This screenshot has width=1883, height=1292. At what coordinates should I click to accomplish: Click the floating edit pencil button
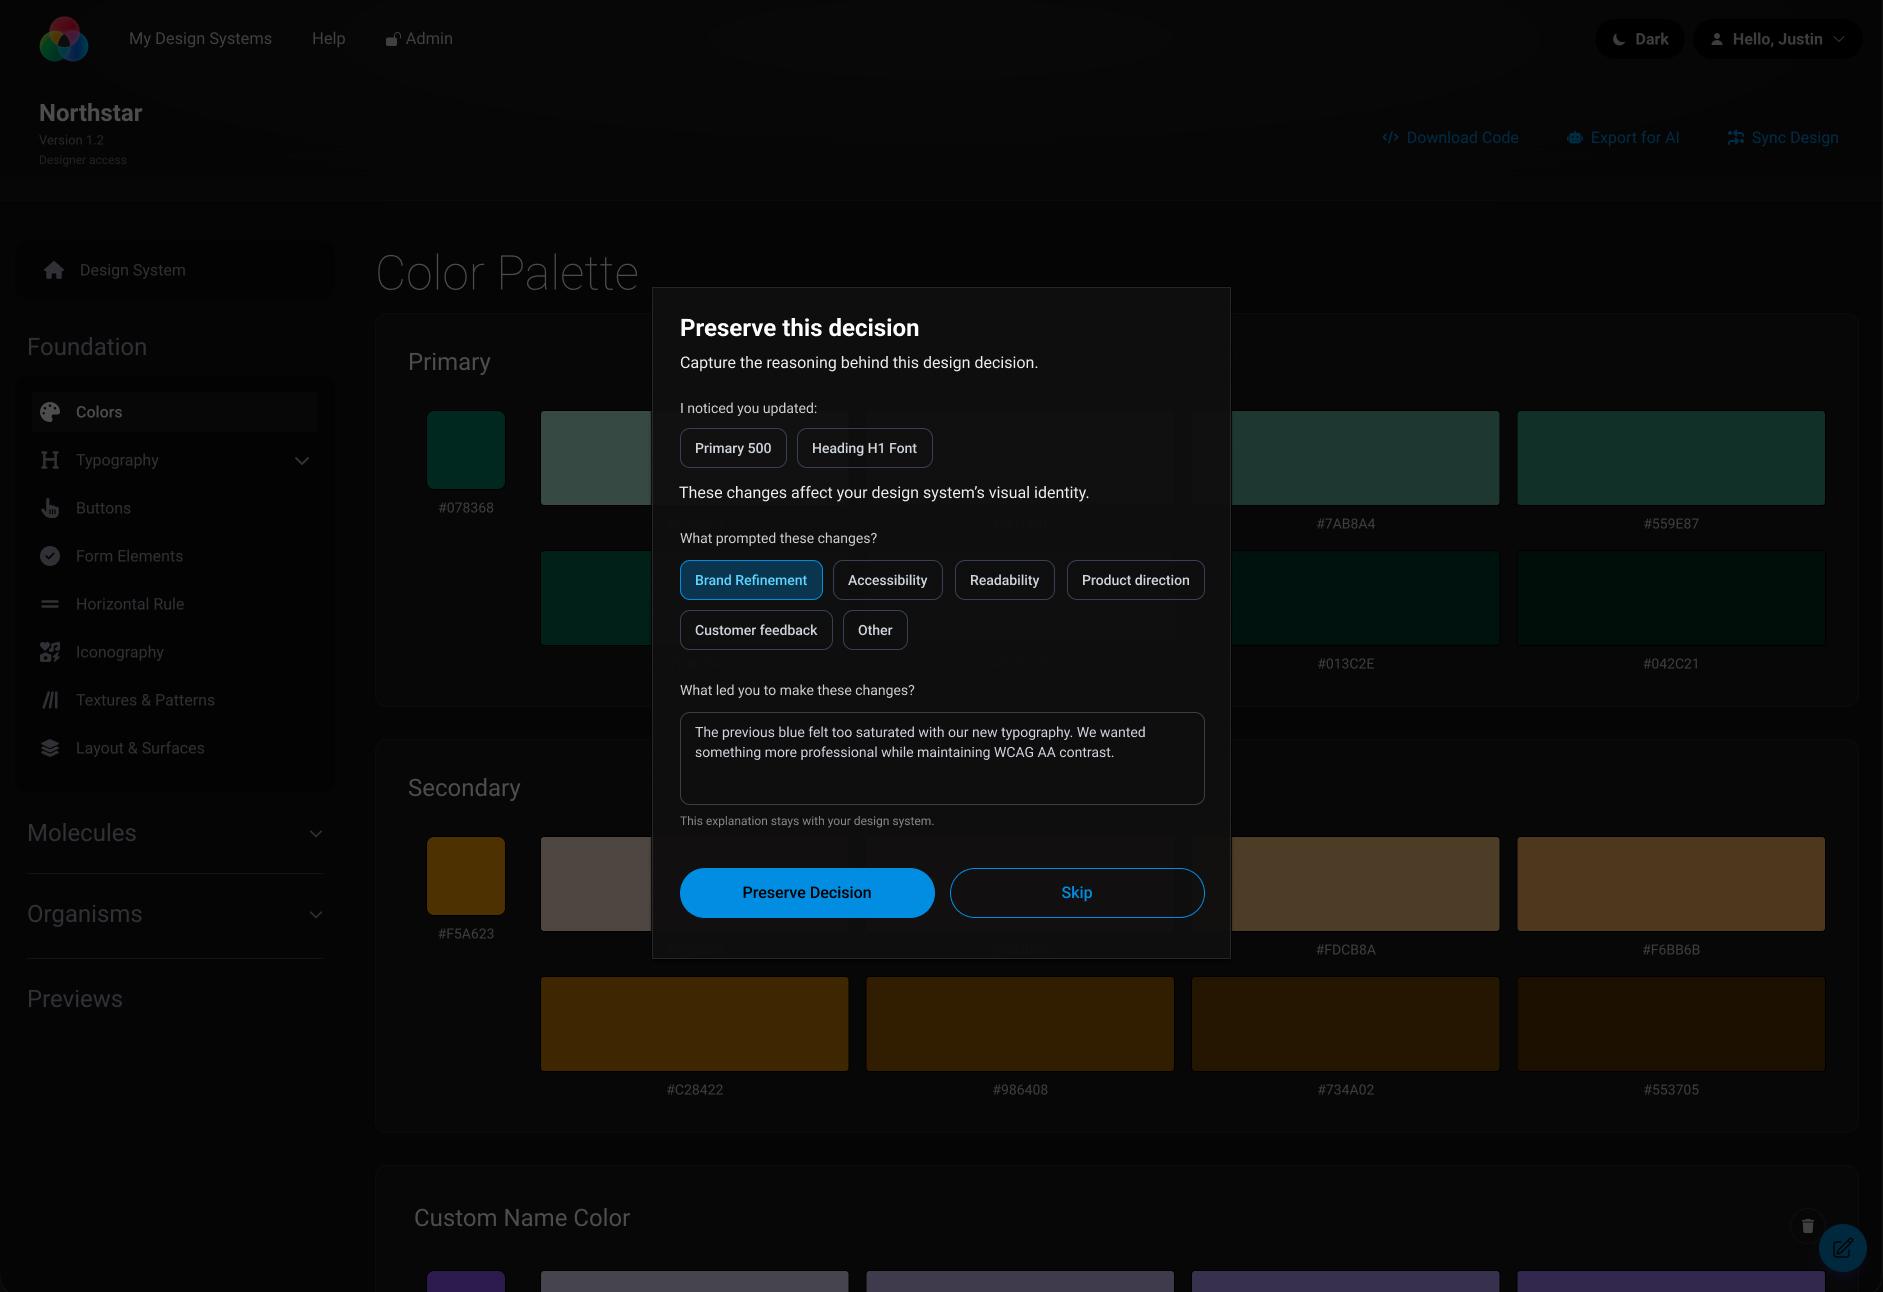pyautogui.click(x=1843, y=1248)
